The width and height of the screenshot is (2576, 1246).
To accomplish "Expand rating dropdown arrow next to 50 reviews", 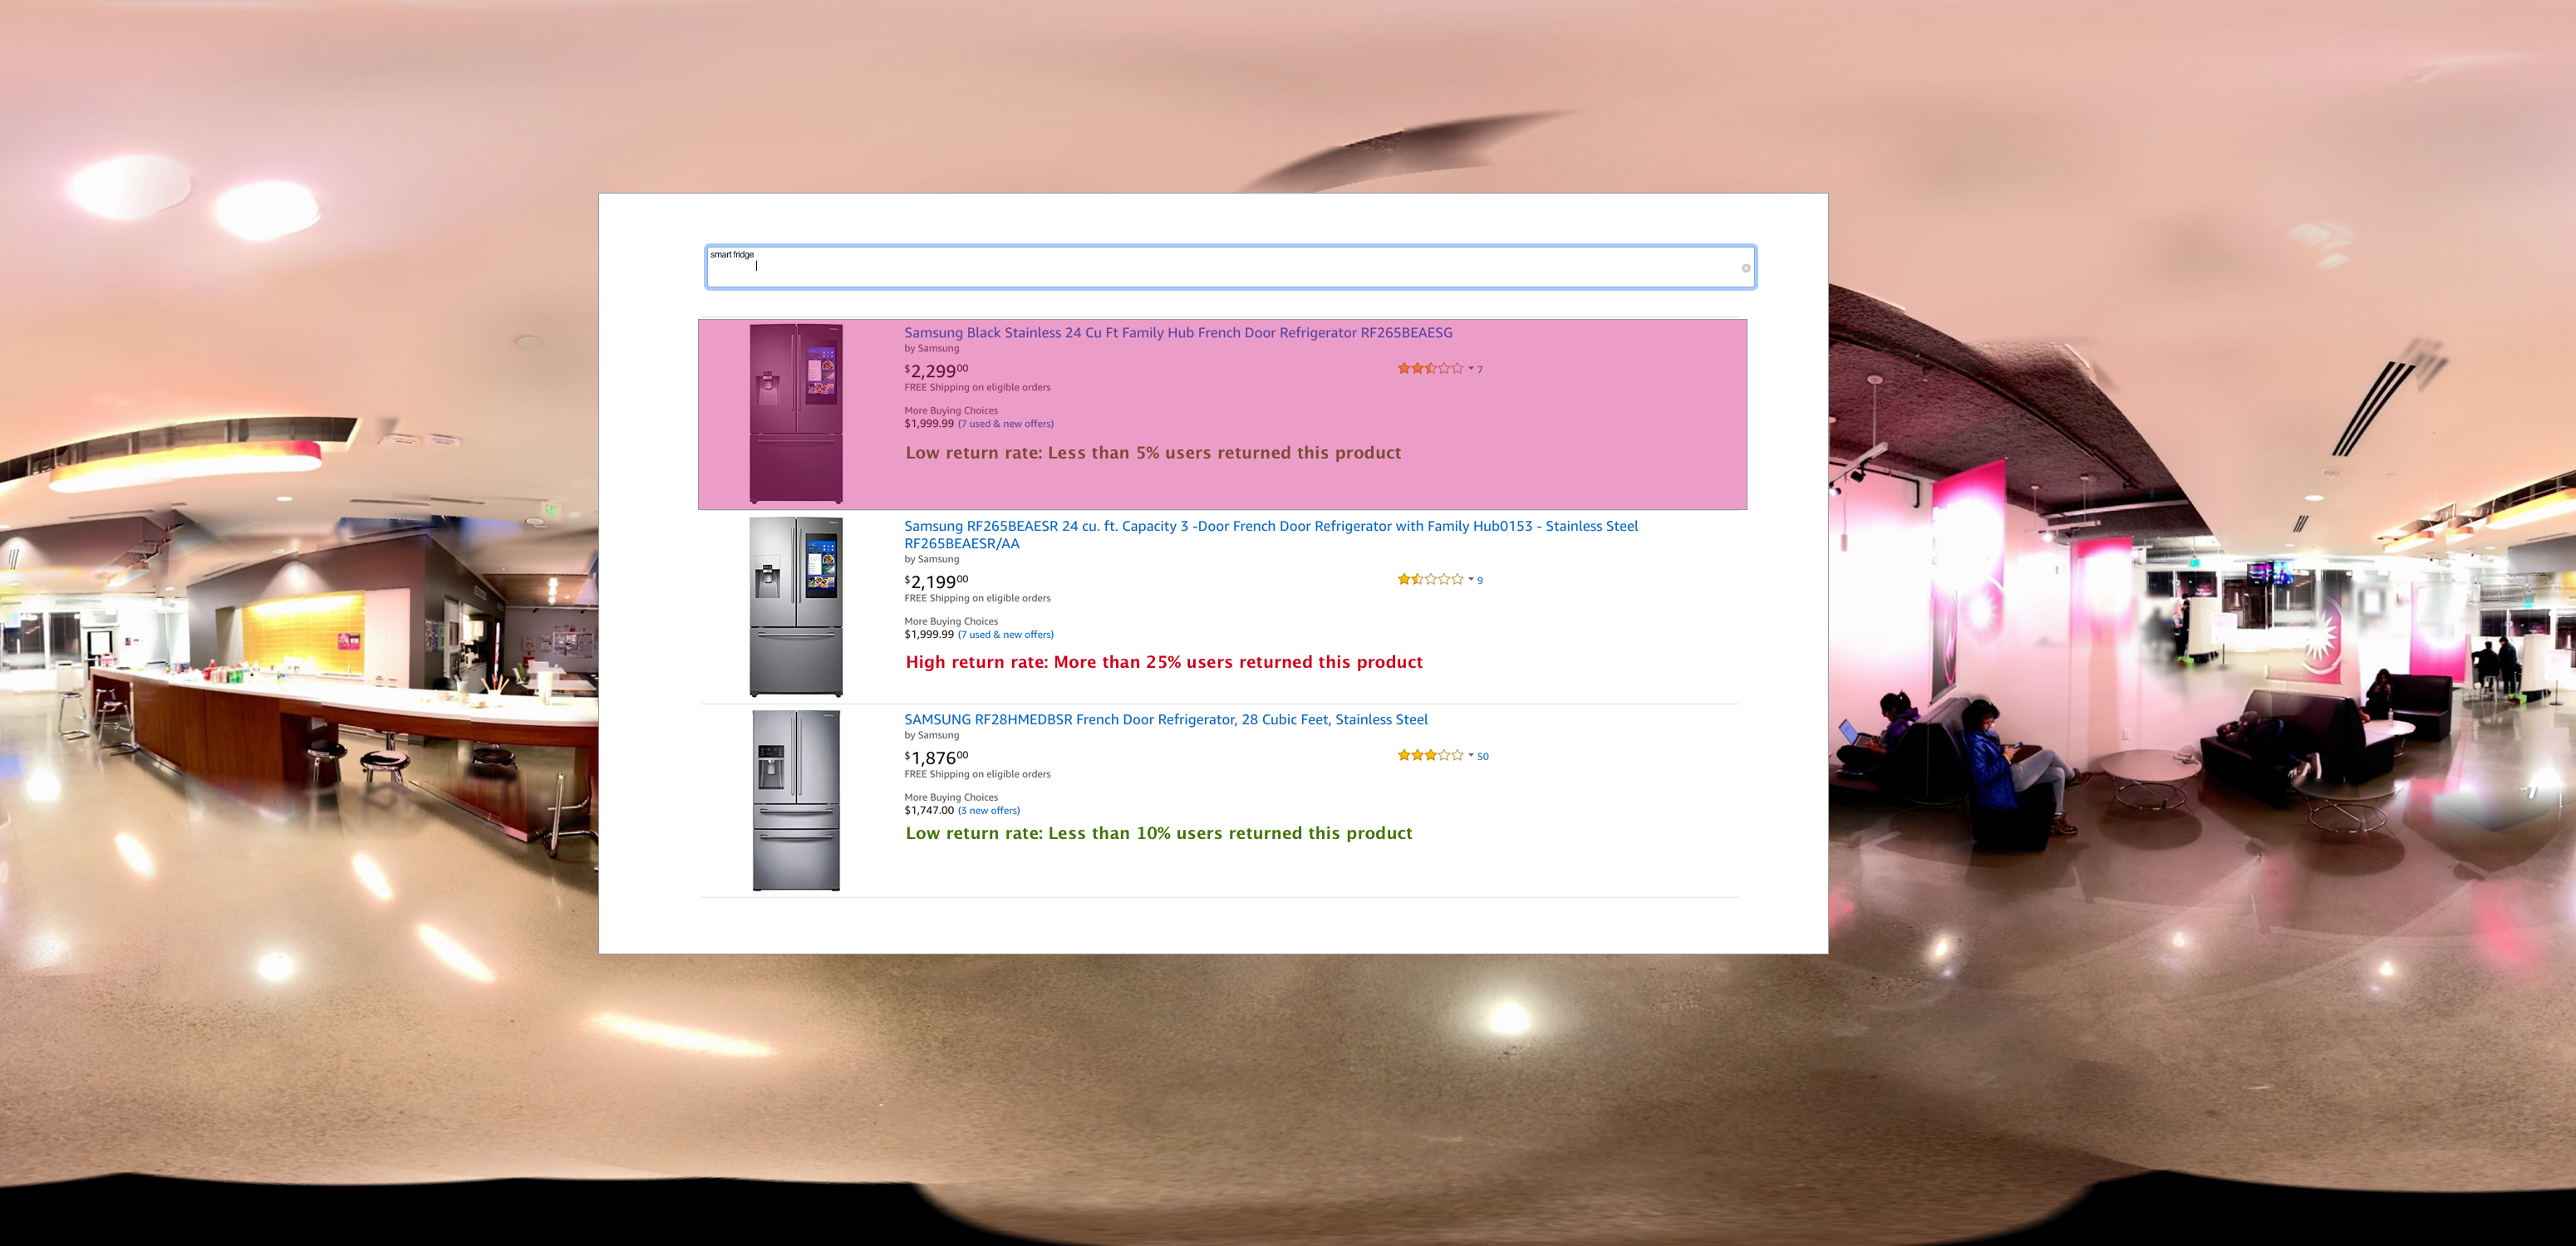I will click(1470, 756).
